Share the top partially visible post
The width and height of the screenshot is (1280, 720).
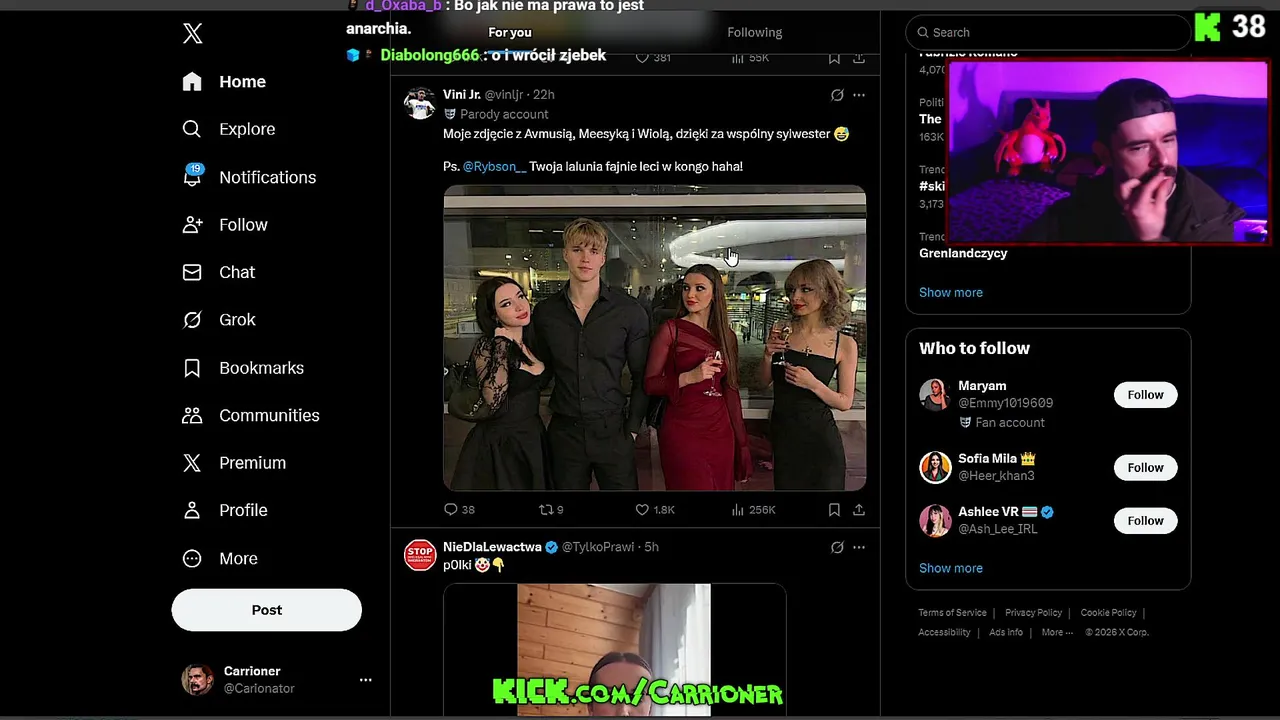click(x=859, y=58)
